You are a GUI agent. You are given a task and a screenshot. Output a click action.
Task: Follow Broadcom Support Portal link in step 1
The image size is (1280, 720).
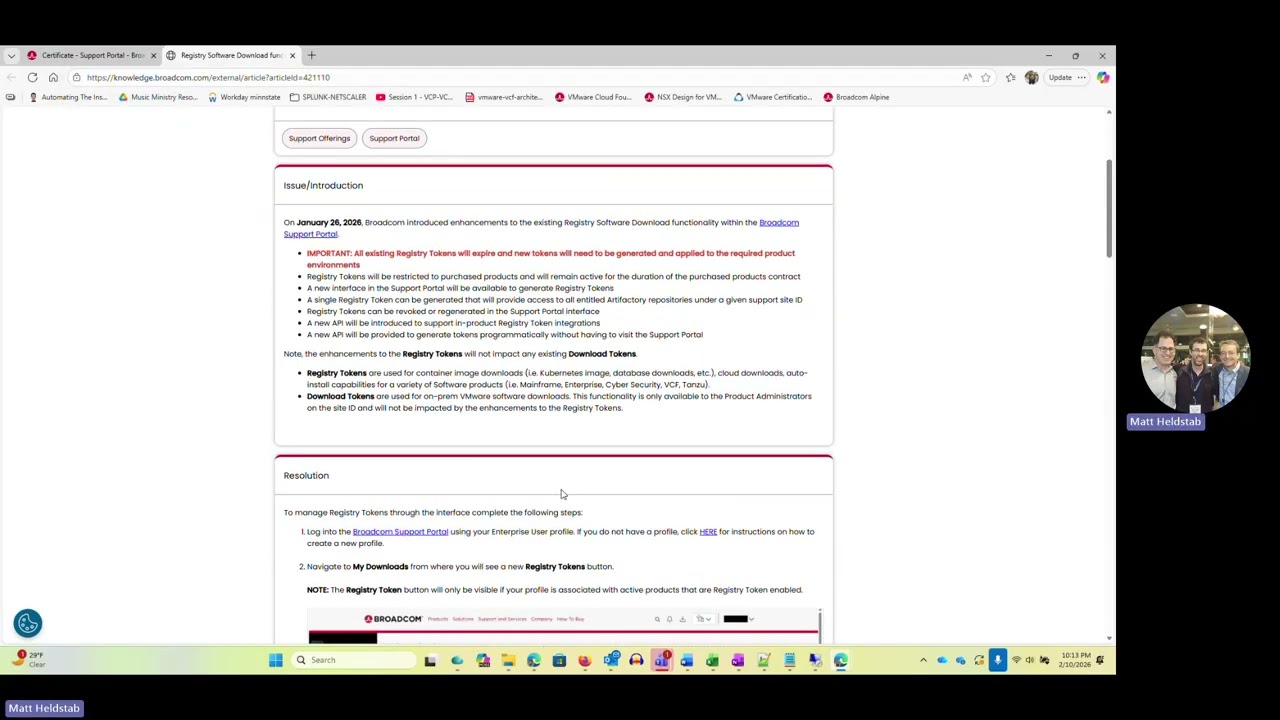click(400, 532)
